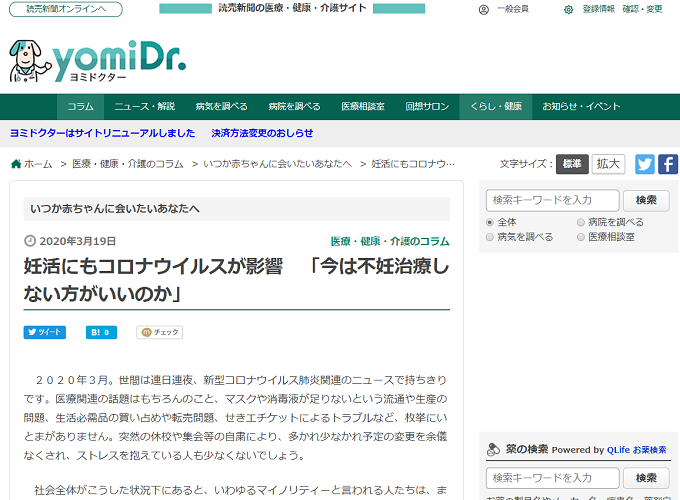Go to 医療・健康・介護のコラム breadcrumb
Image resolution: width=680 pixels, height=500 pixels.
point(128,164)
